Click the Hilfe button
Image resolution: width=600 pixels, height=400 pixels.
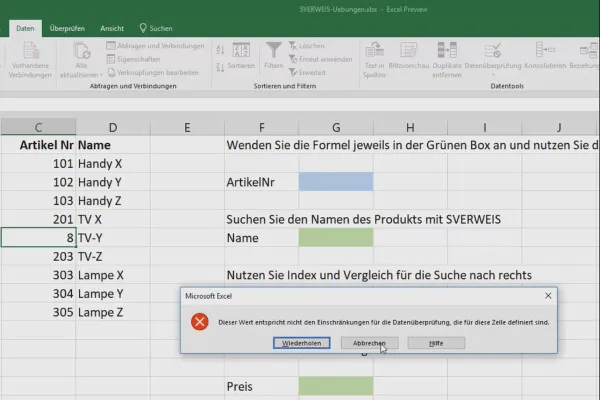click(x=436, y=343)
